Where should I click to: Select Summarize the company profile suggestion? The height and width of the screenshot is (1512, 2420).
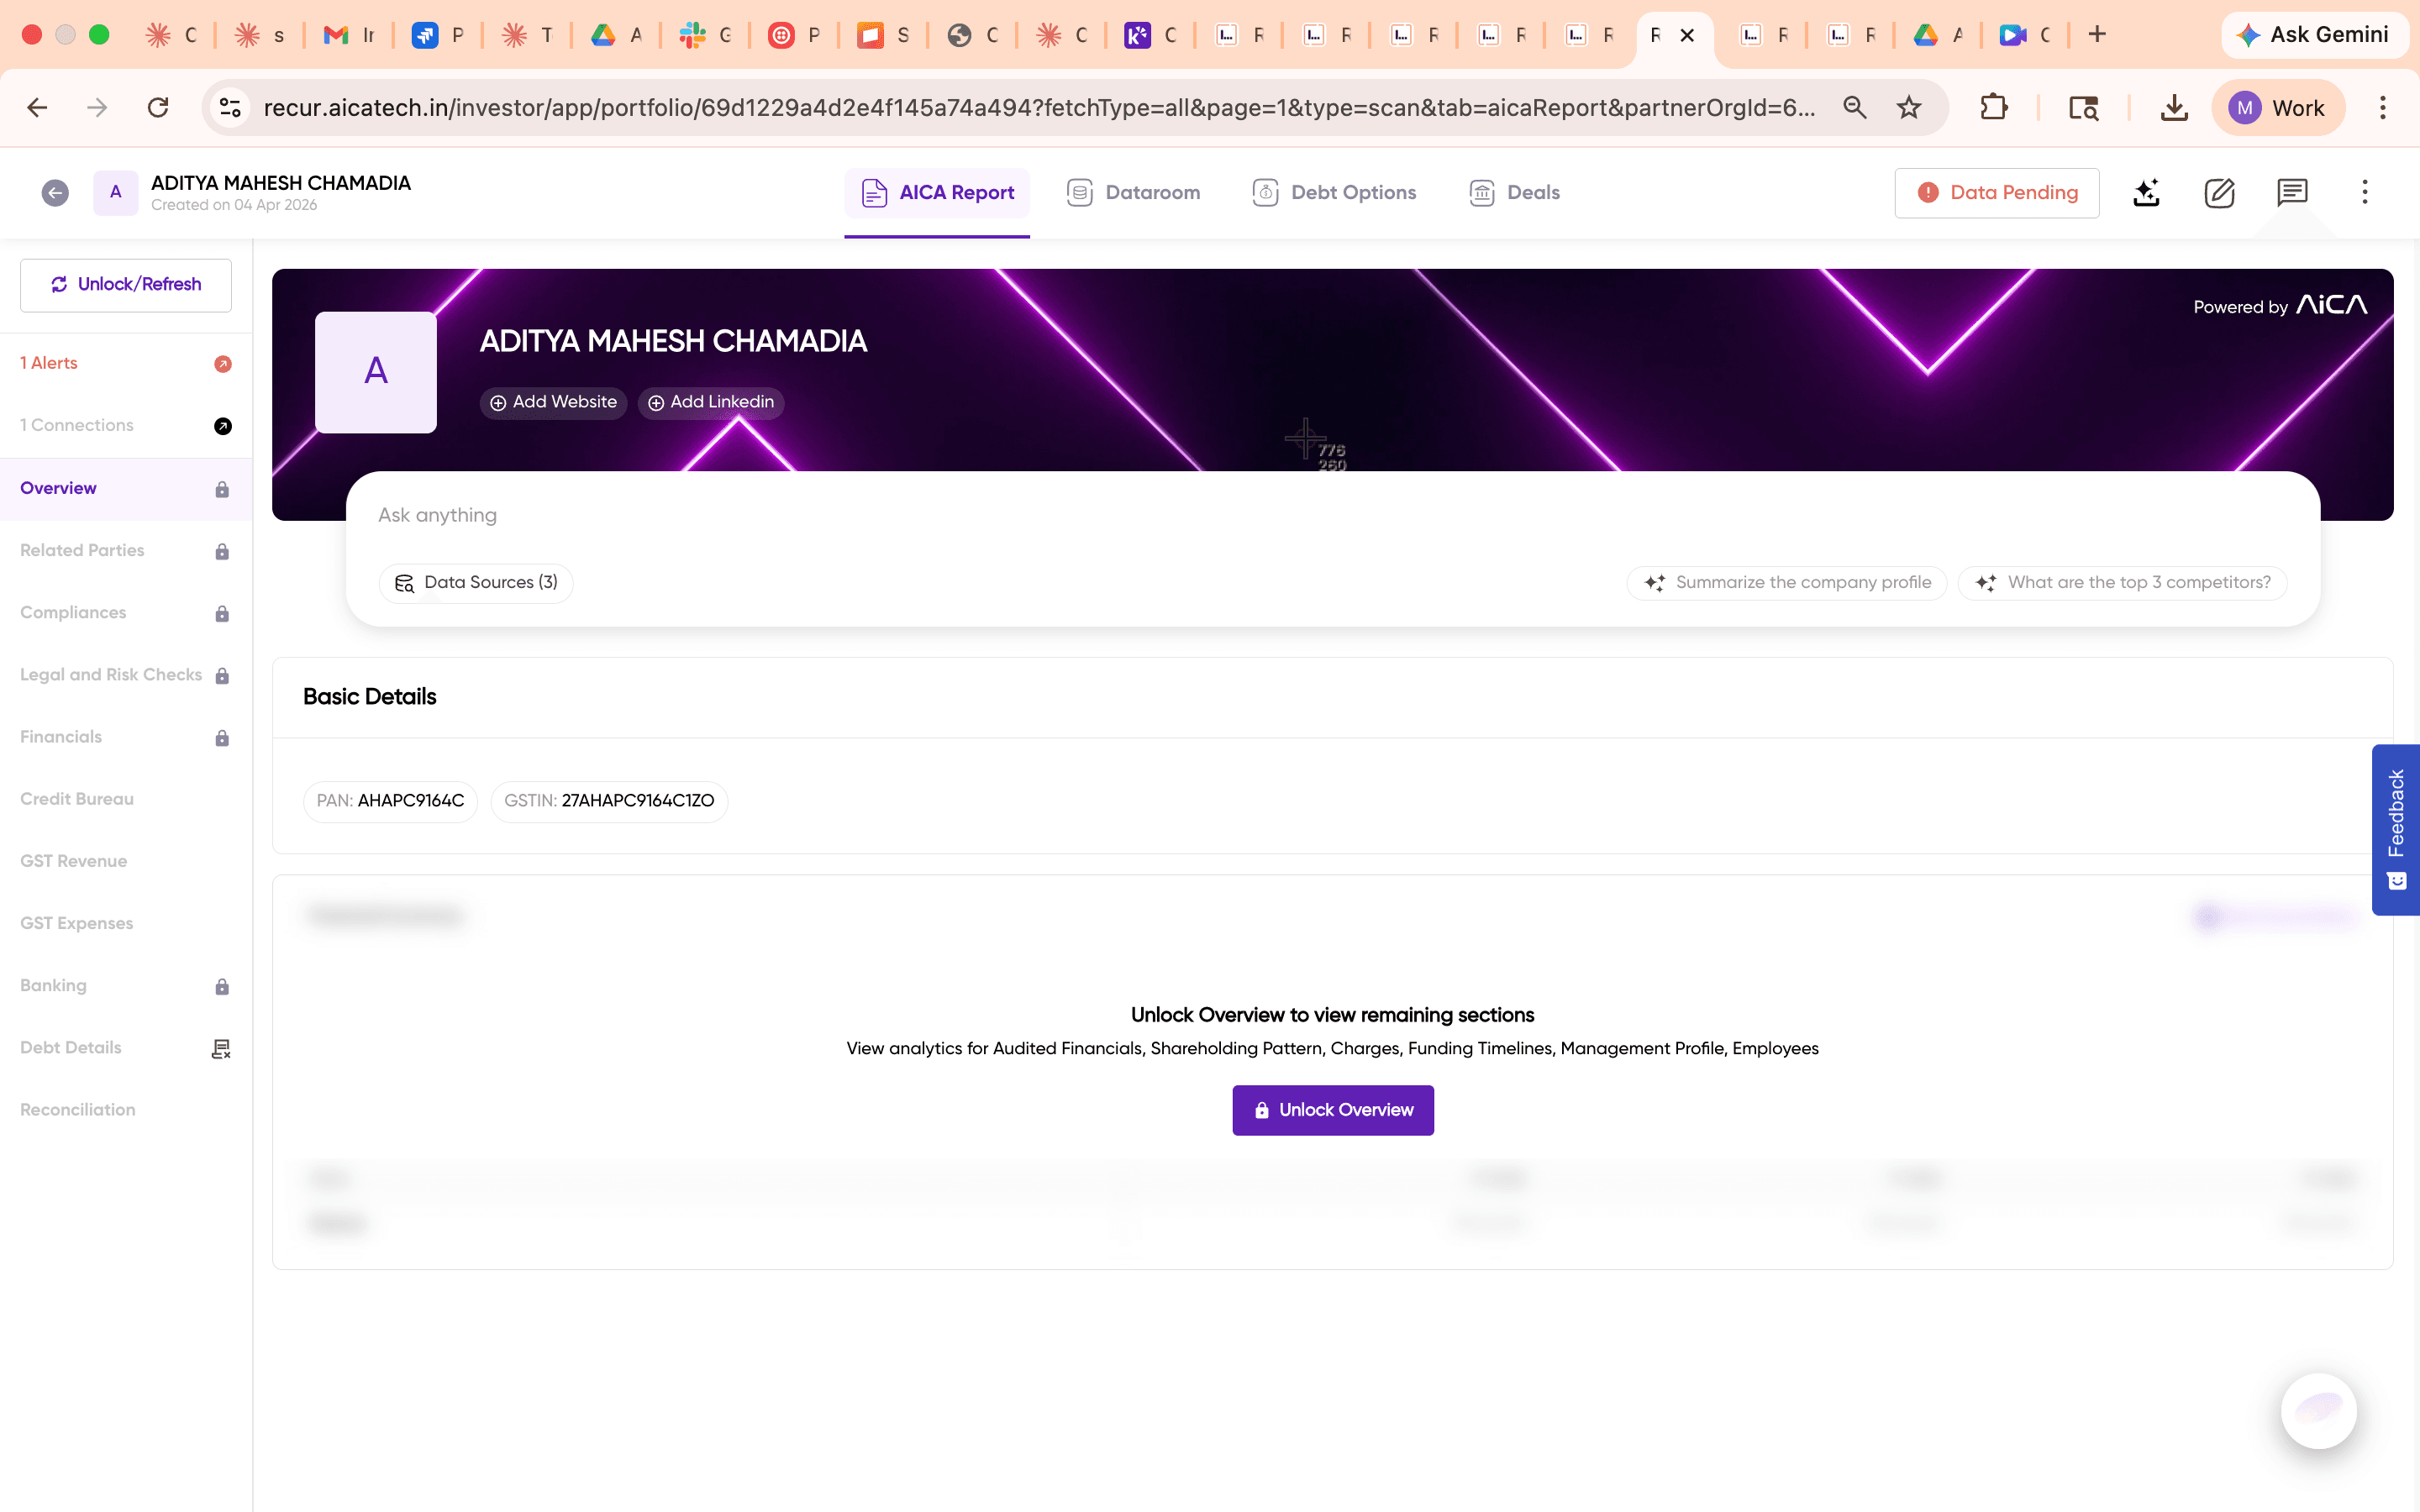[1787, 583]
